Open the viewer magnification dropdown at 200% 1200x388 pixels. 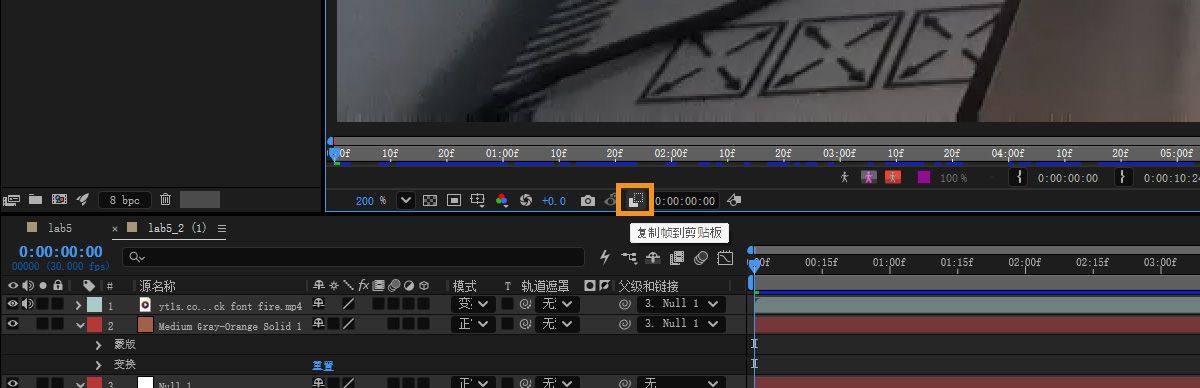click(405, 200)
